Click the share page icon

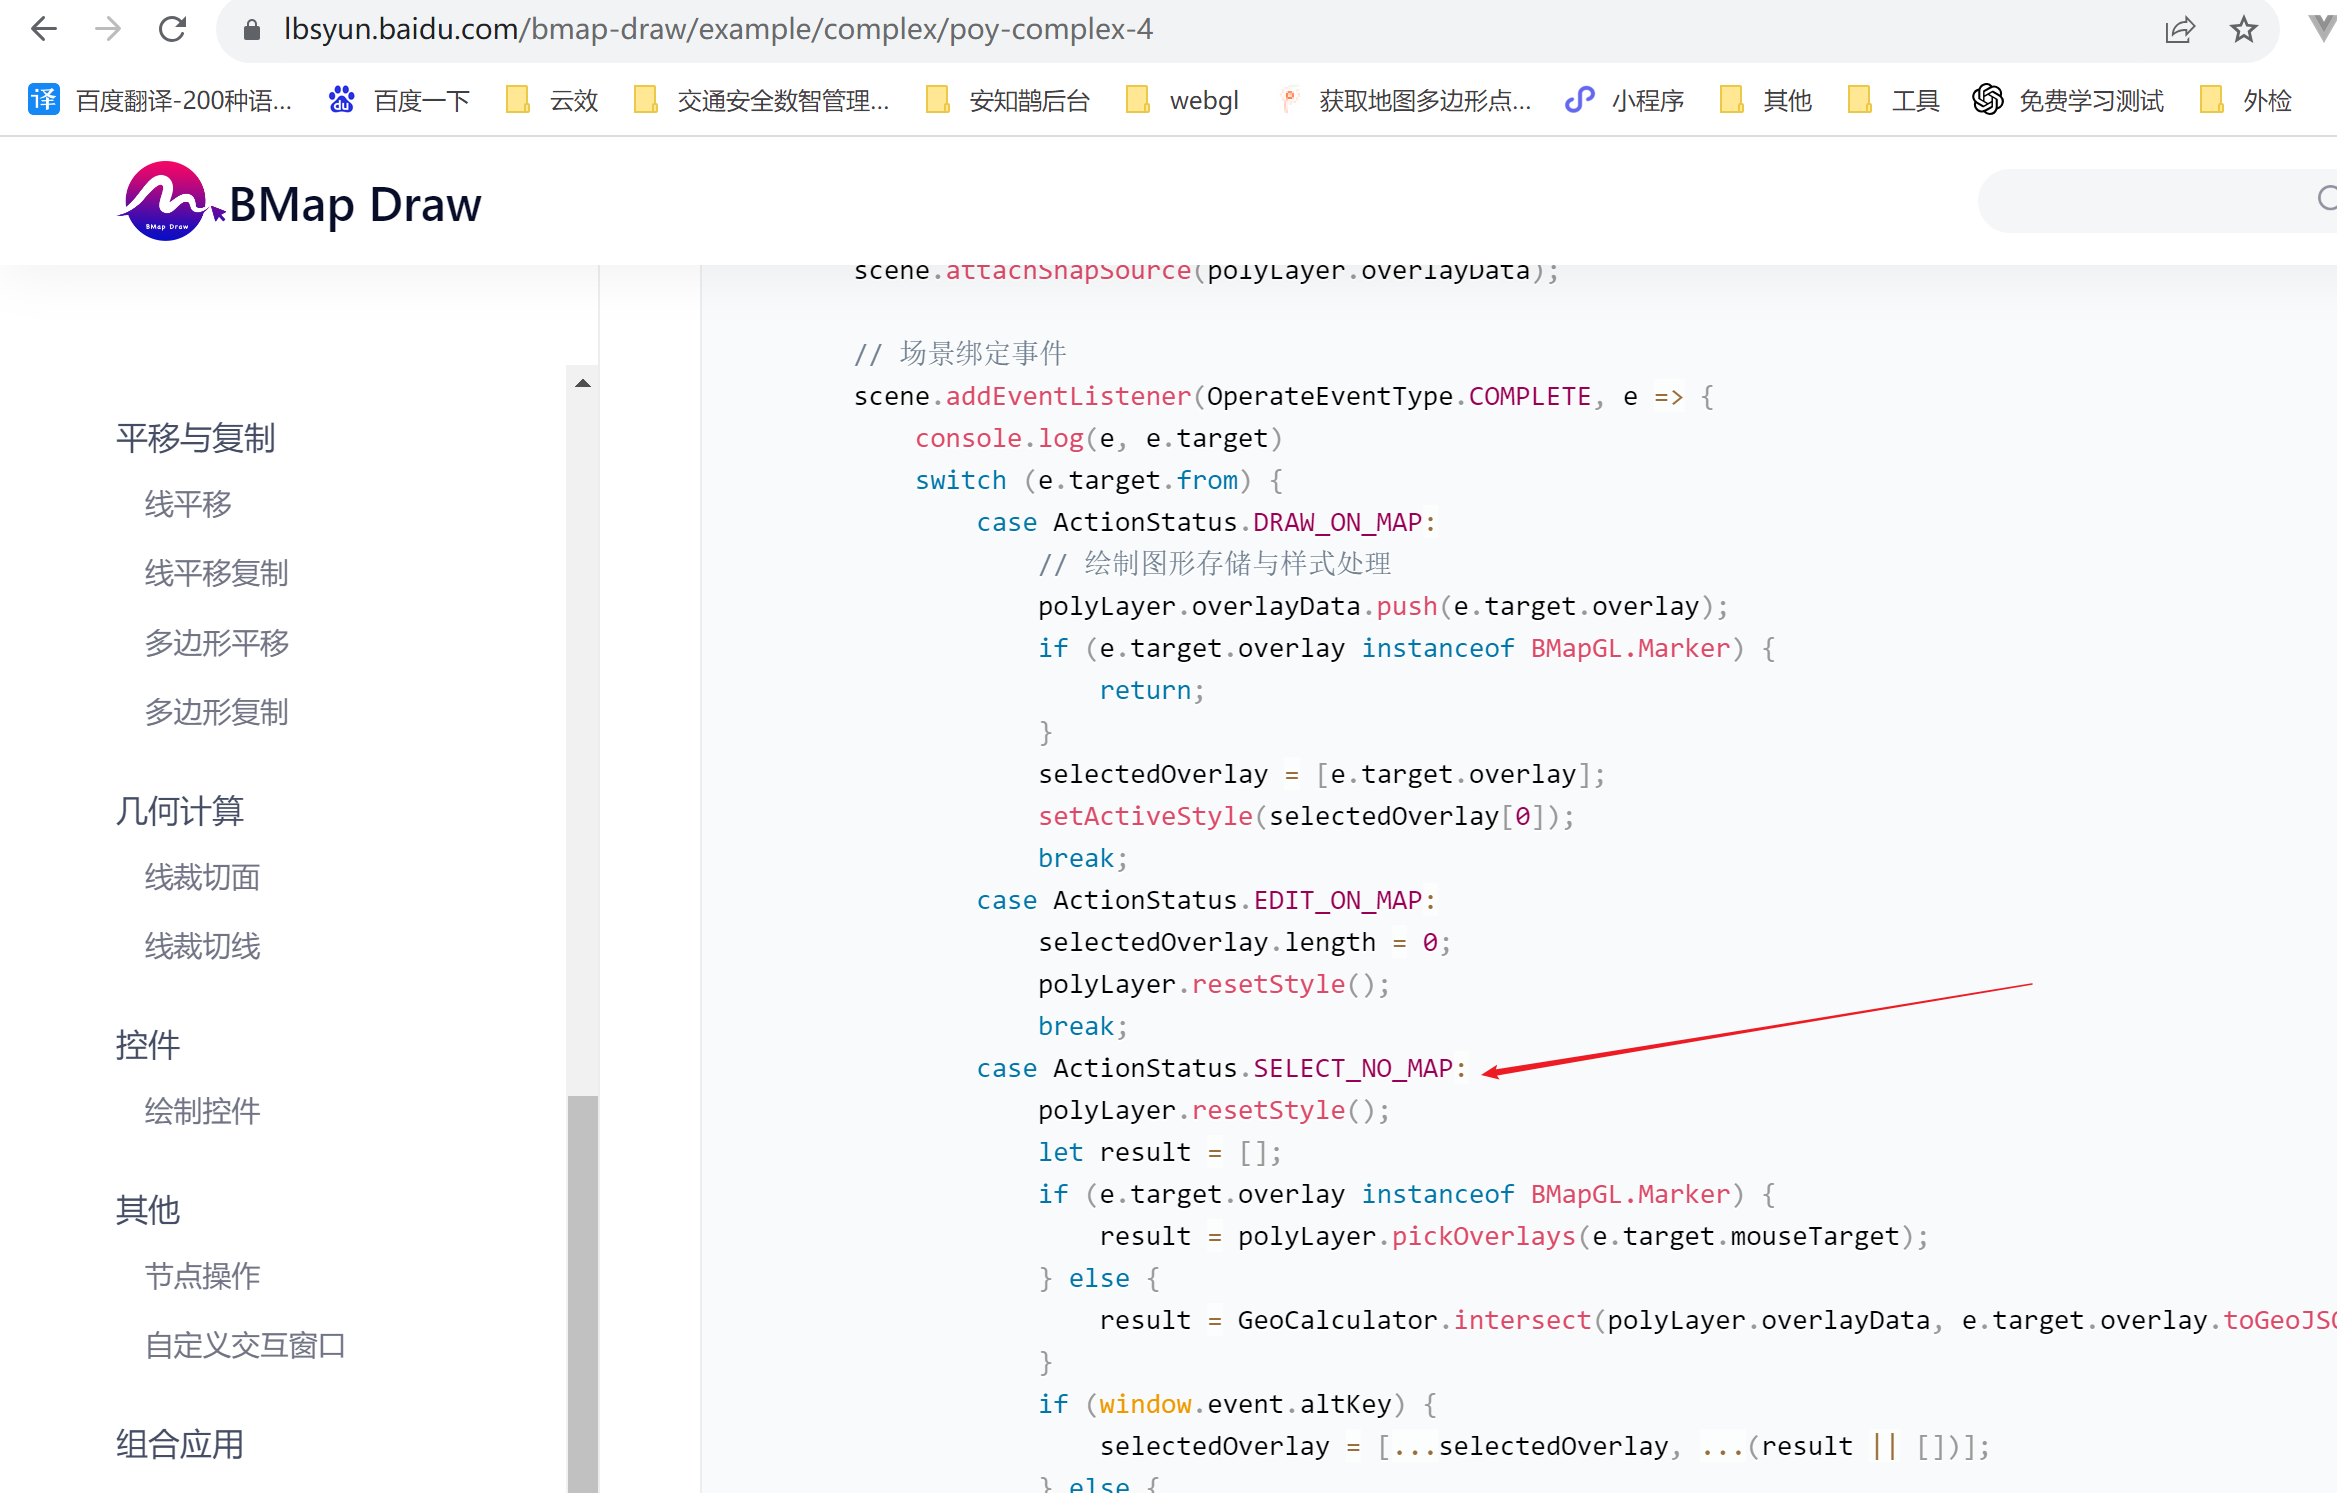click(2179, 29)
